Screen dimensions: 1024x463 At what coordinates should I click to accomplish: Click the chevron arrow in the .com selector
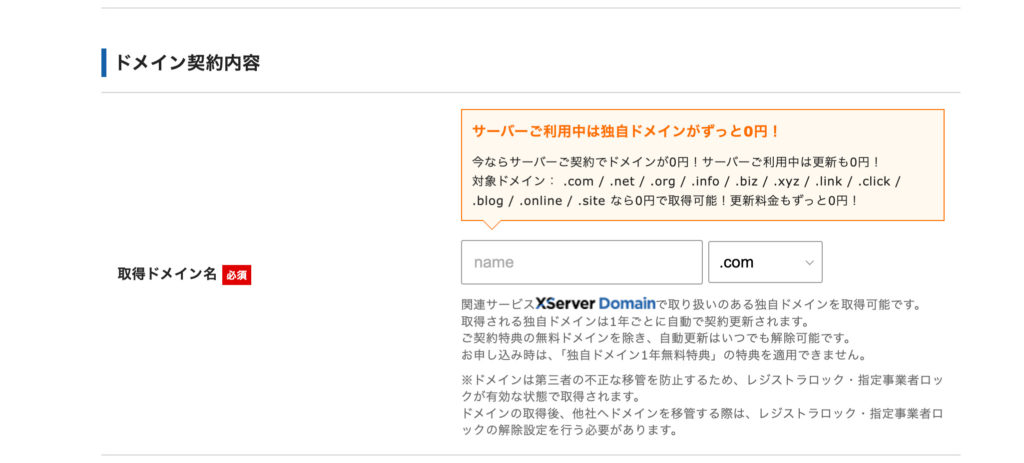pos(809,263)
